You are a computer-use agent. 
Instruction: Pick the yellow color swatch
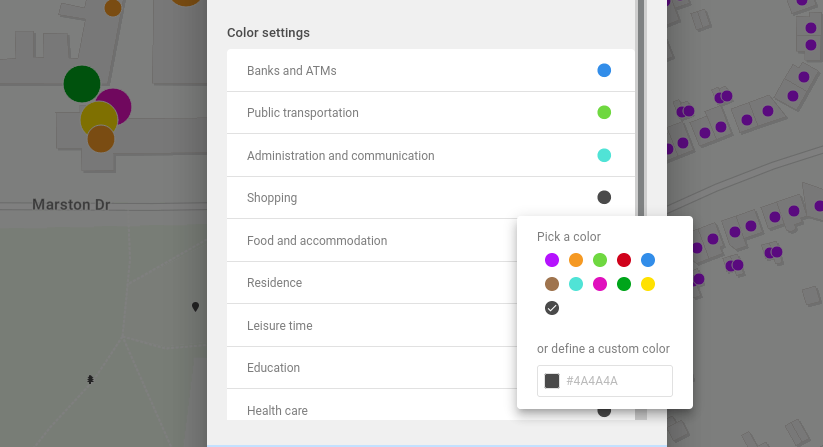click(x=648, y=284)
